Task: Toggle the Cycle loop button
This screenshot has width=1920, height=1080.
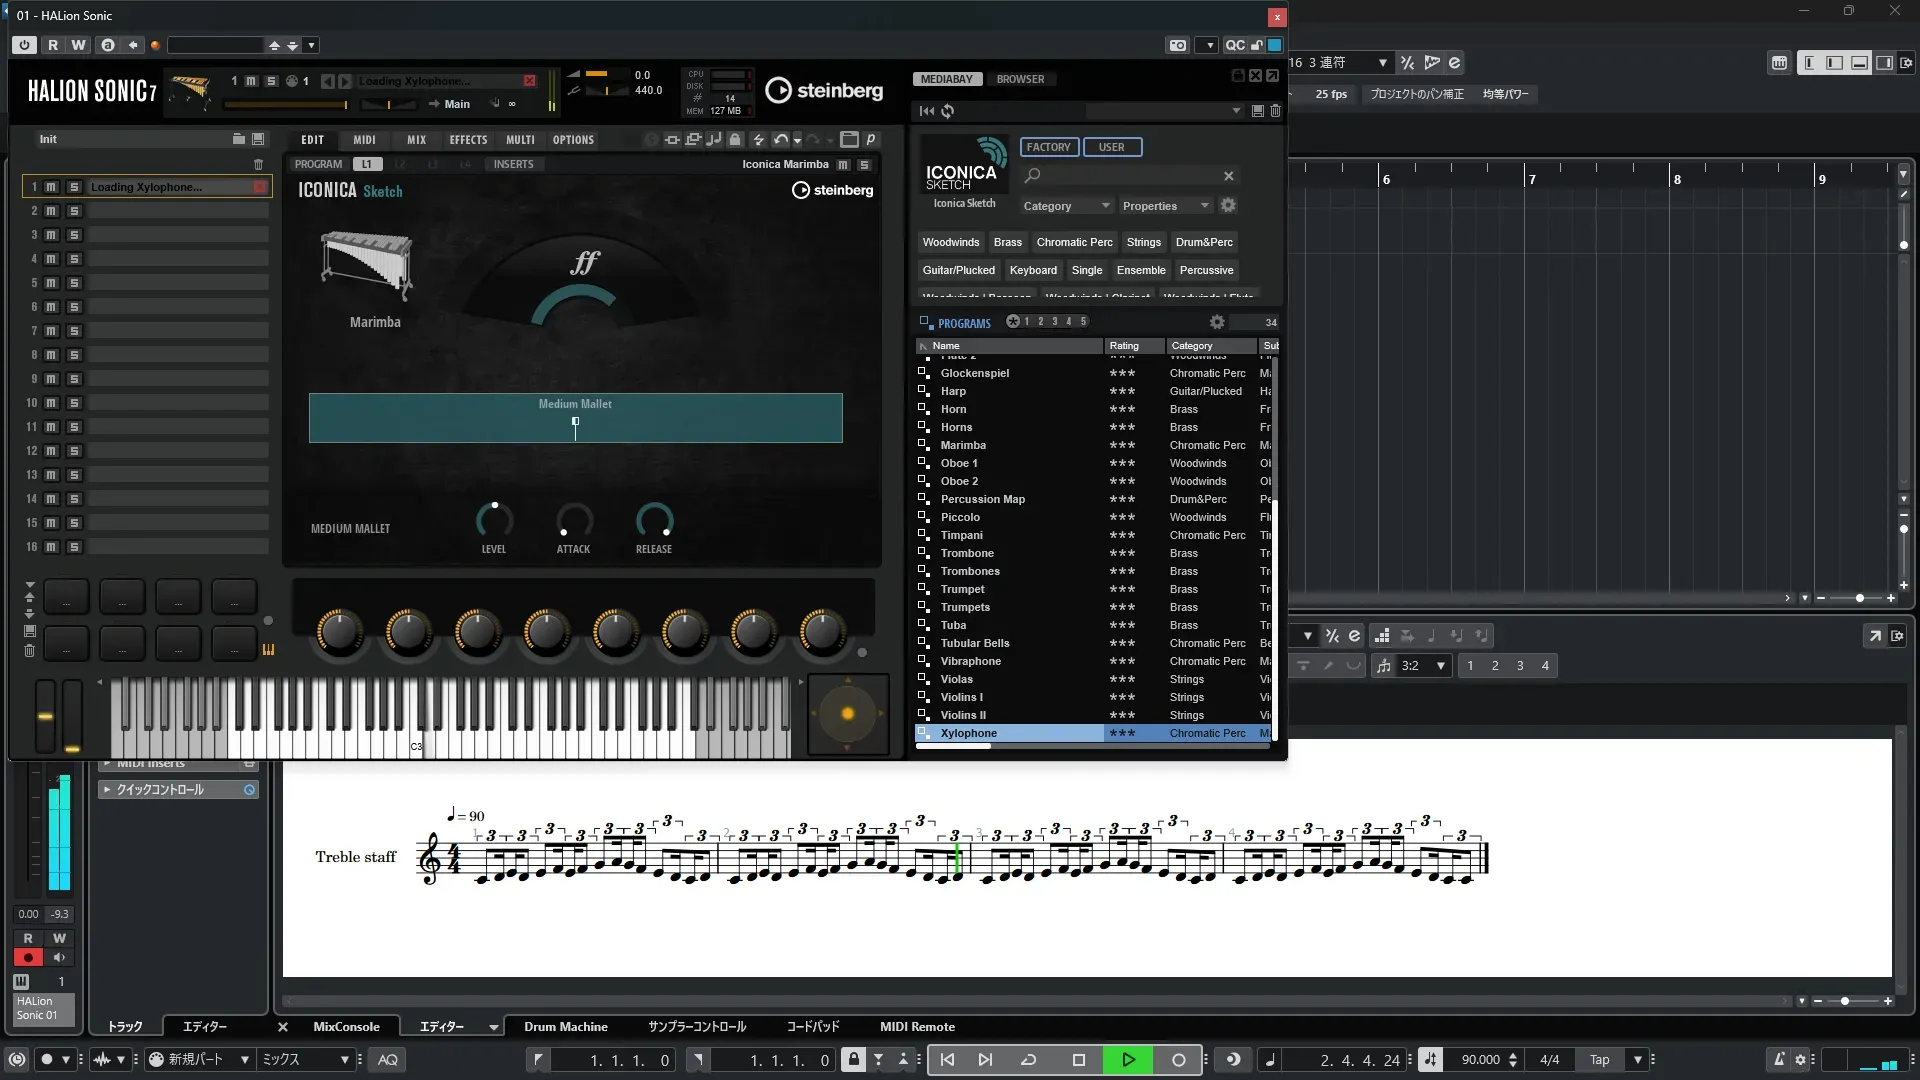Action: pos(1028,1060)
